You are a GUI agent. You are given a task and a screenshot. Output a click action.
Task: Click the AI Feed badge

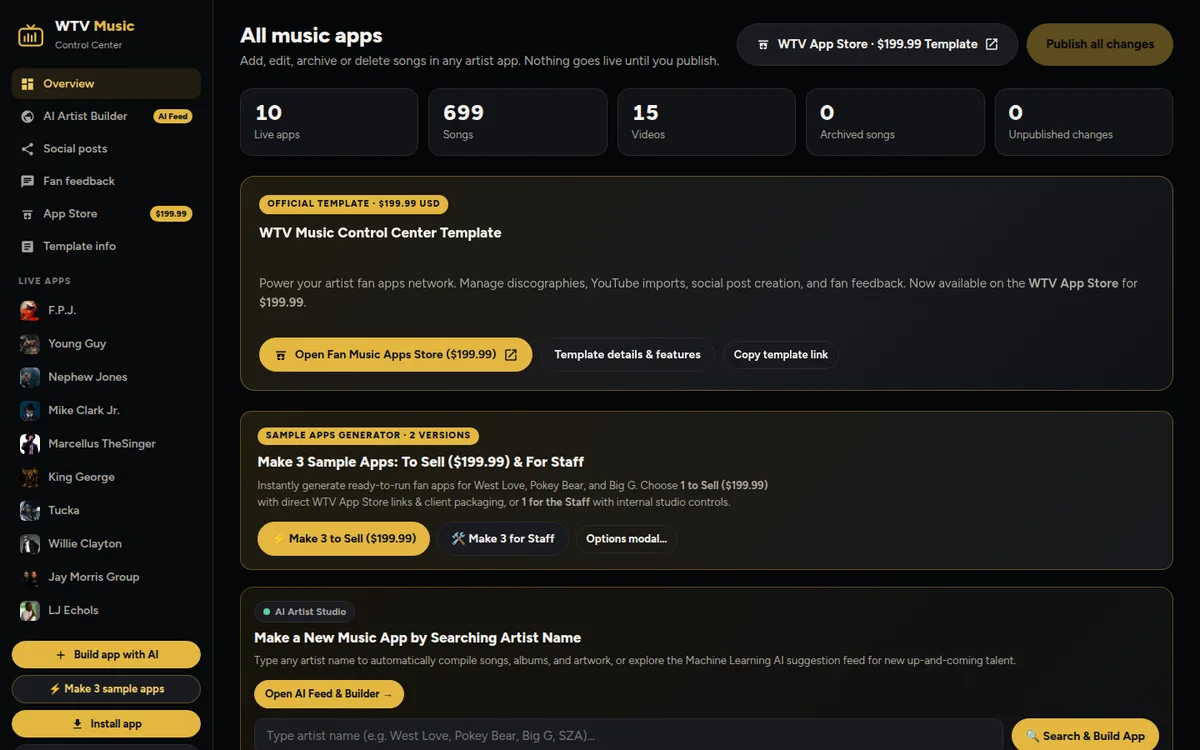point(173,116)
